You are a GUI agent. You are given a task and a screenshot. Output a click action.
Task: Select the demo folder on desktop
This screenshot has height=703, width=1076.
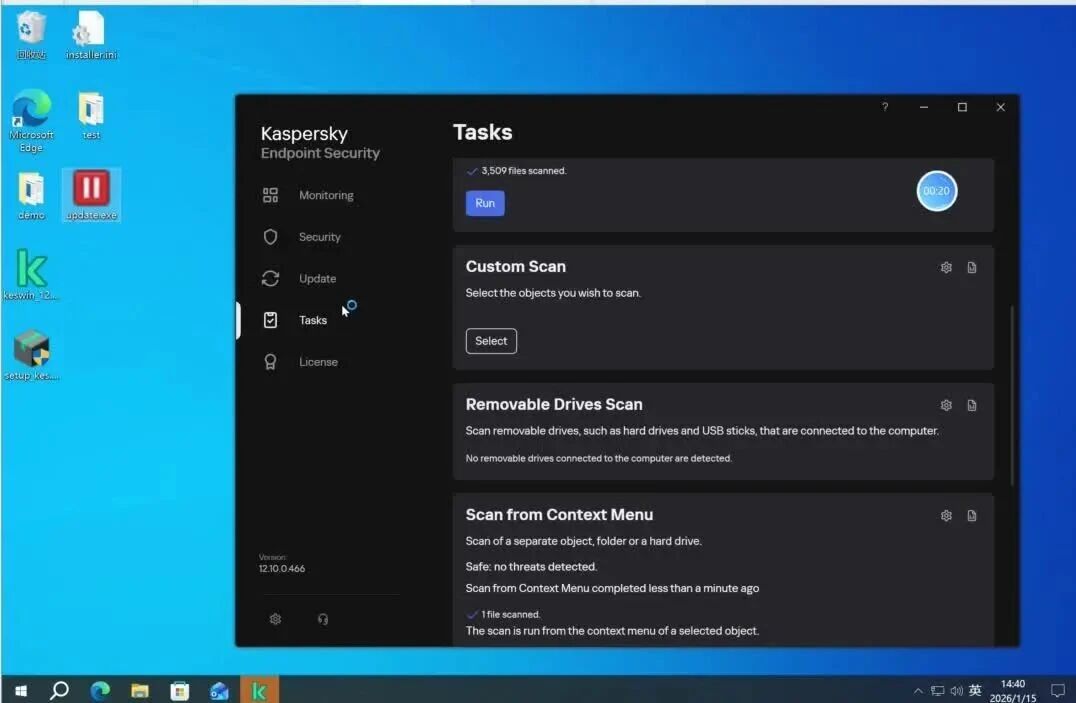[31, 196]
